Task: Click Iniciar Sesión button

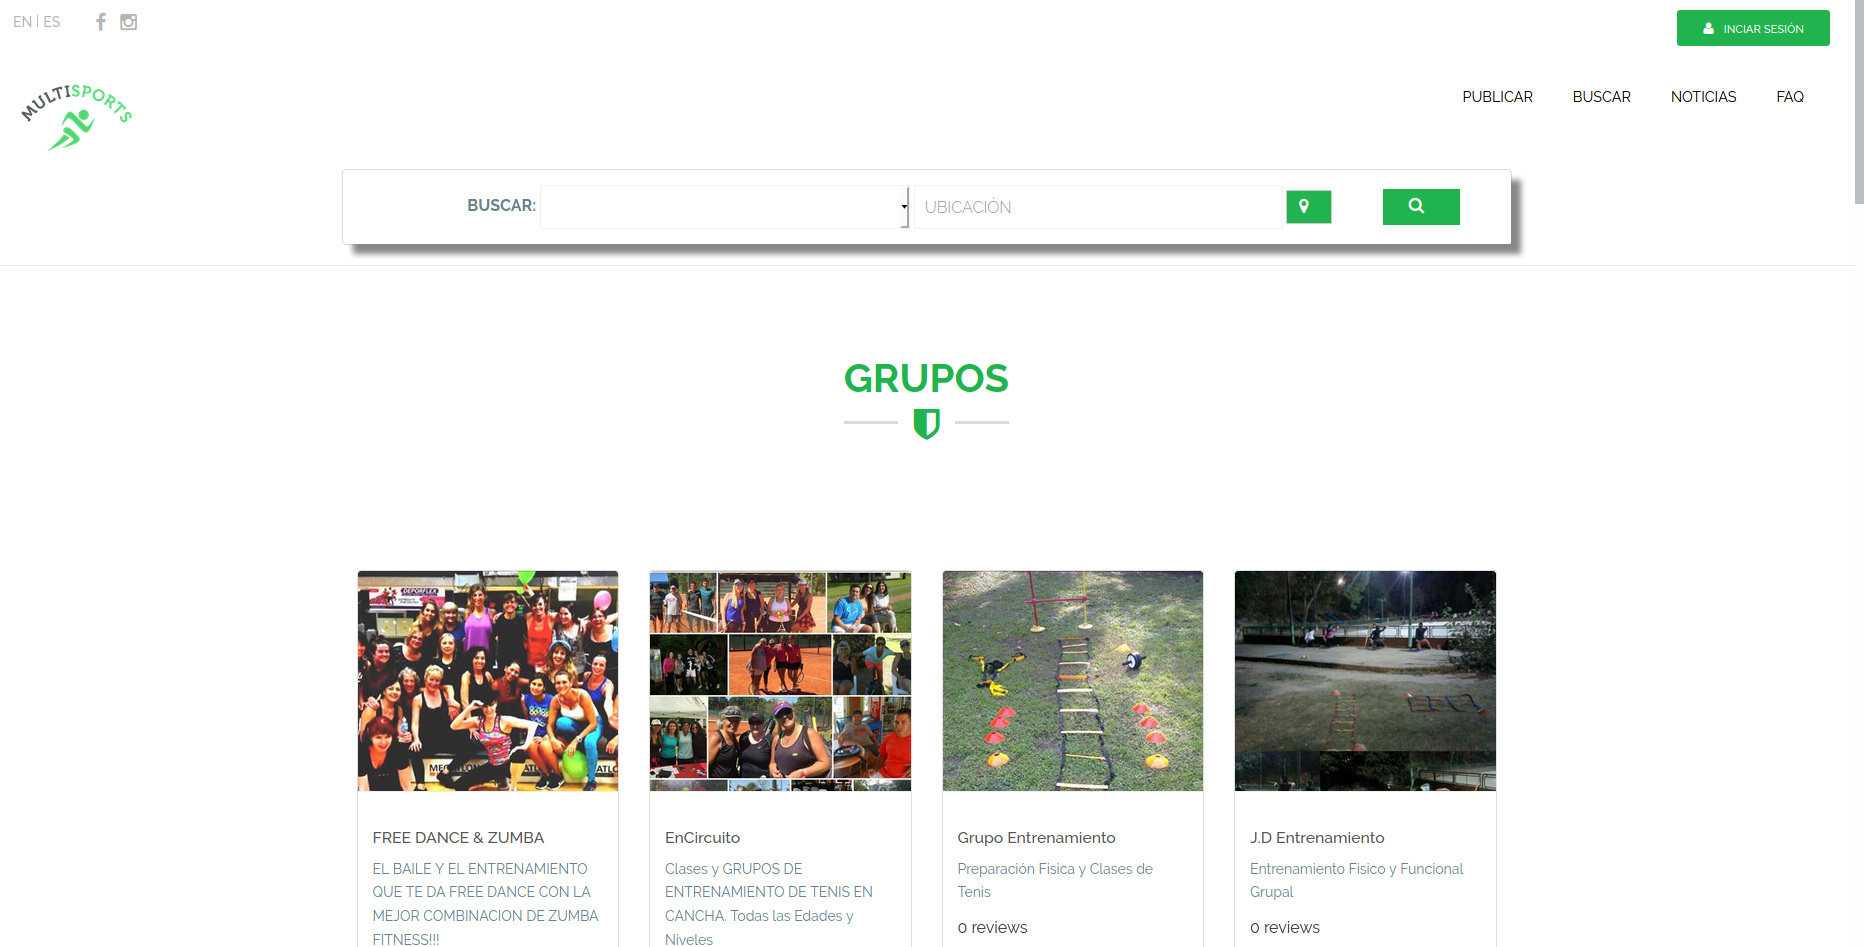Action: 1753,28
